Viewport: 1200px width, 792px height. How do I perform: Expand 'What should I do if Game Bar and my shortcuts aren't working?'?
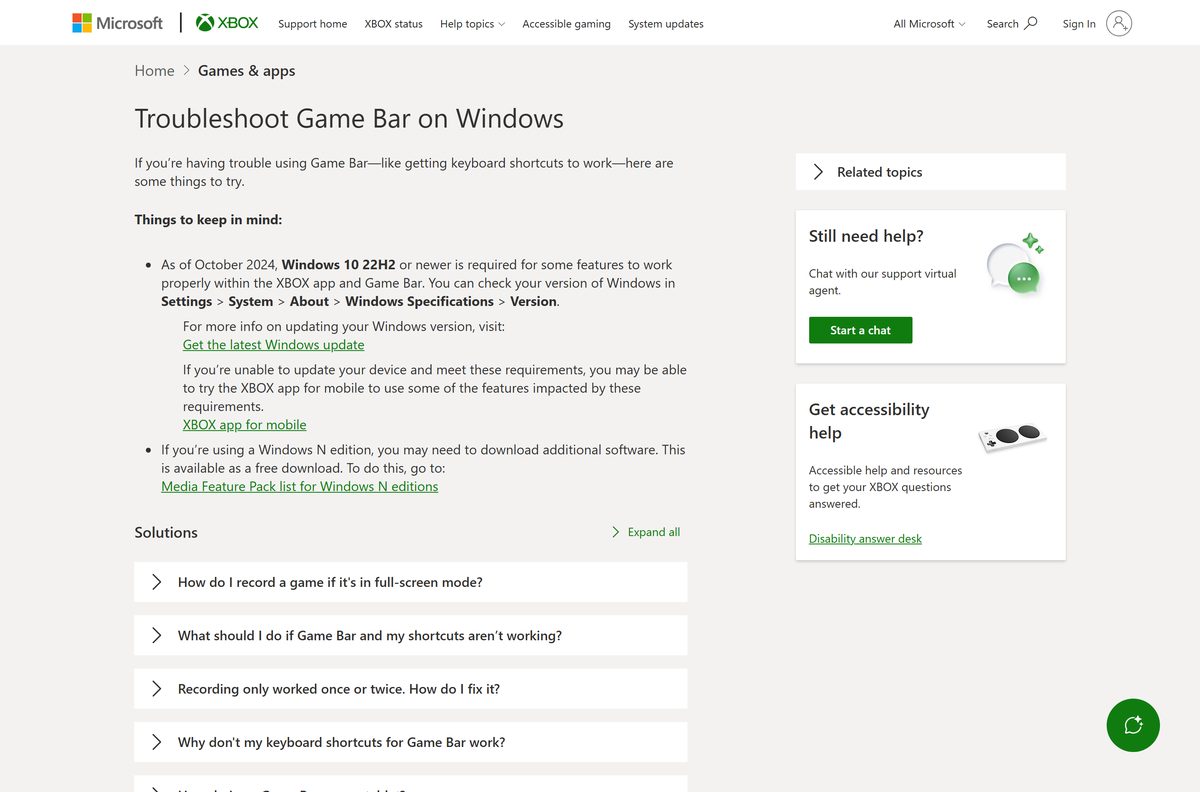(x=410, y=635)
